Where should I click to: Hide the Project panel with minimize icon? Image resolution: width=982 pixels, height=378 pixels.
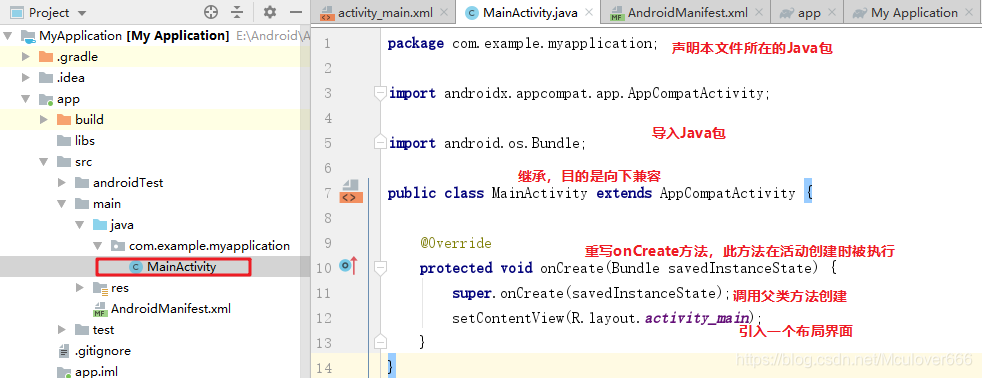[x=296, y=12]
